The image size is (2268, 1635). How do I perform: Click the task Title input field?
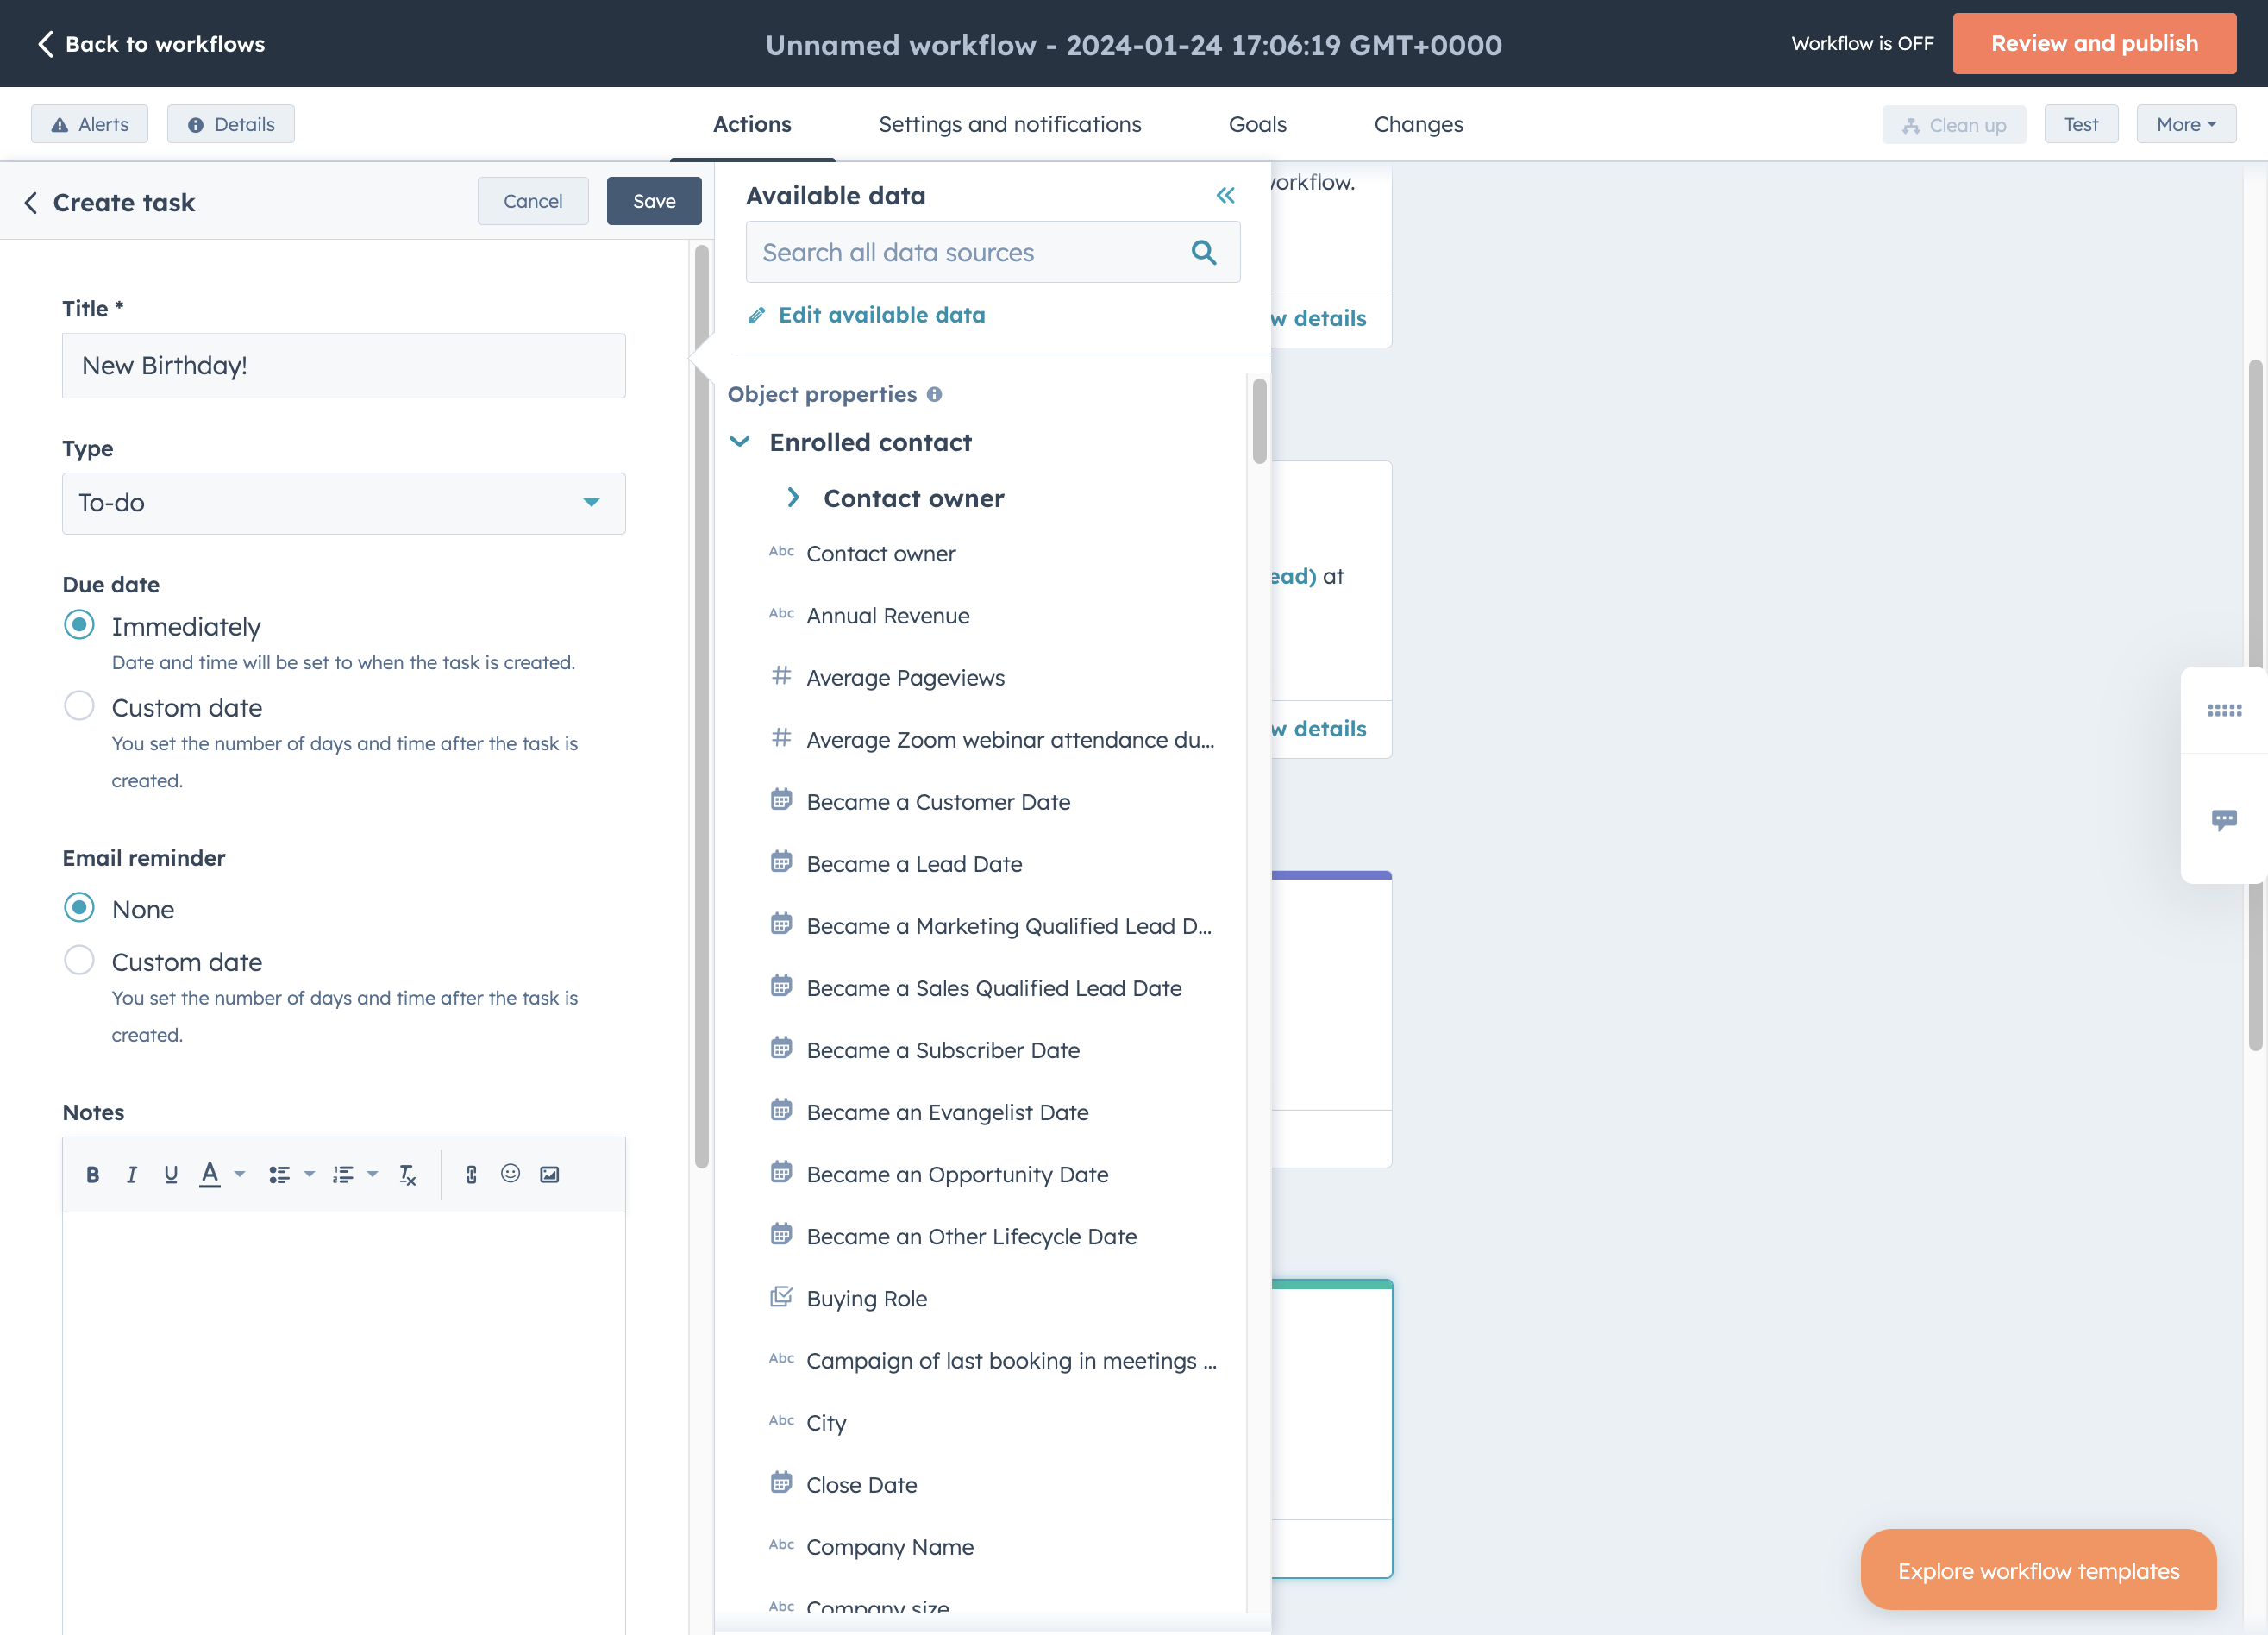(x=344, y=366)
